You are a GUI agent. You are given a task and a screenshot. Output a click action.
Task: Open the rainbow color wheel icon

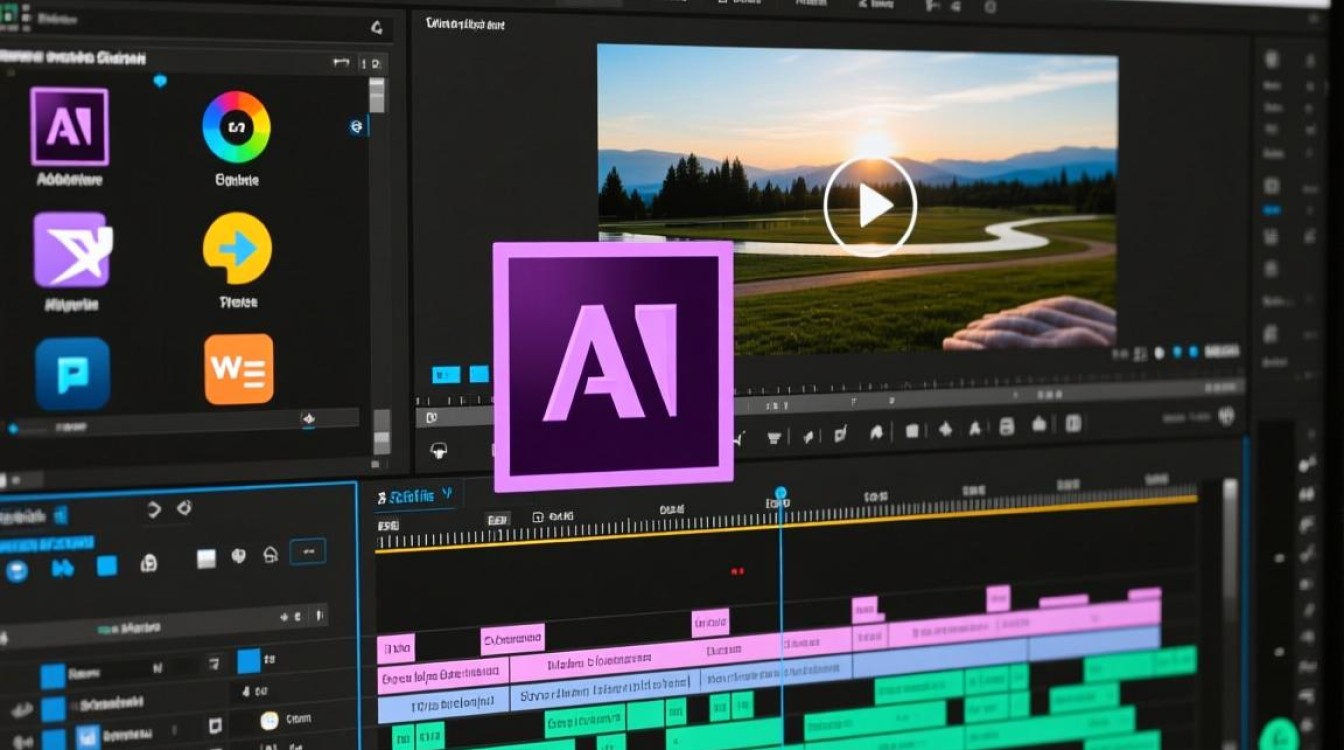click(236, 127)
